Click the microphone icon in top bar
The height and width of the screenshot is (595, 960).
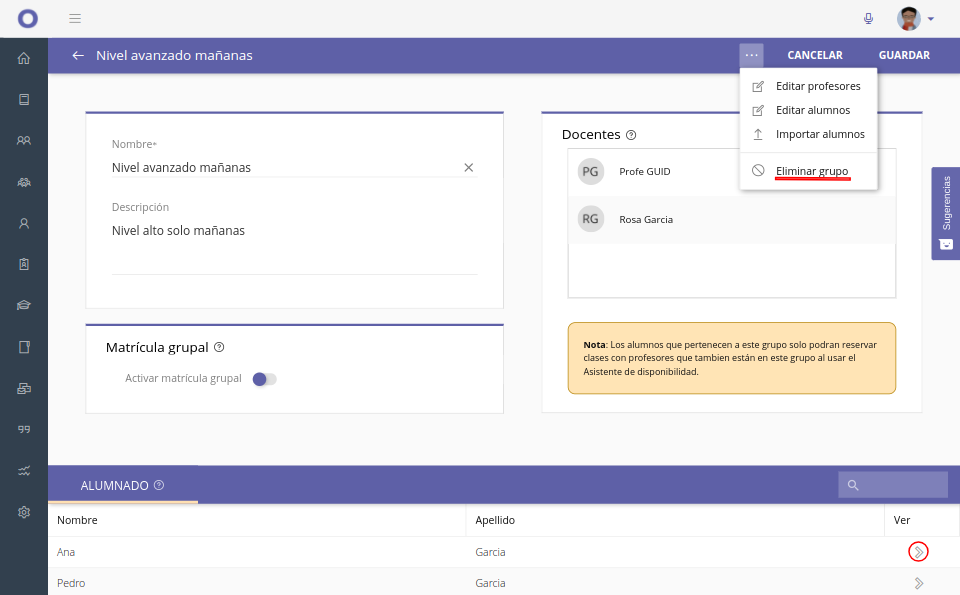point(868,19)
